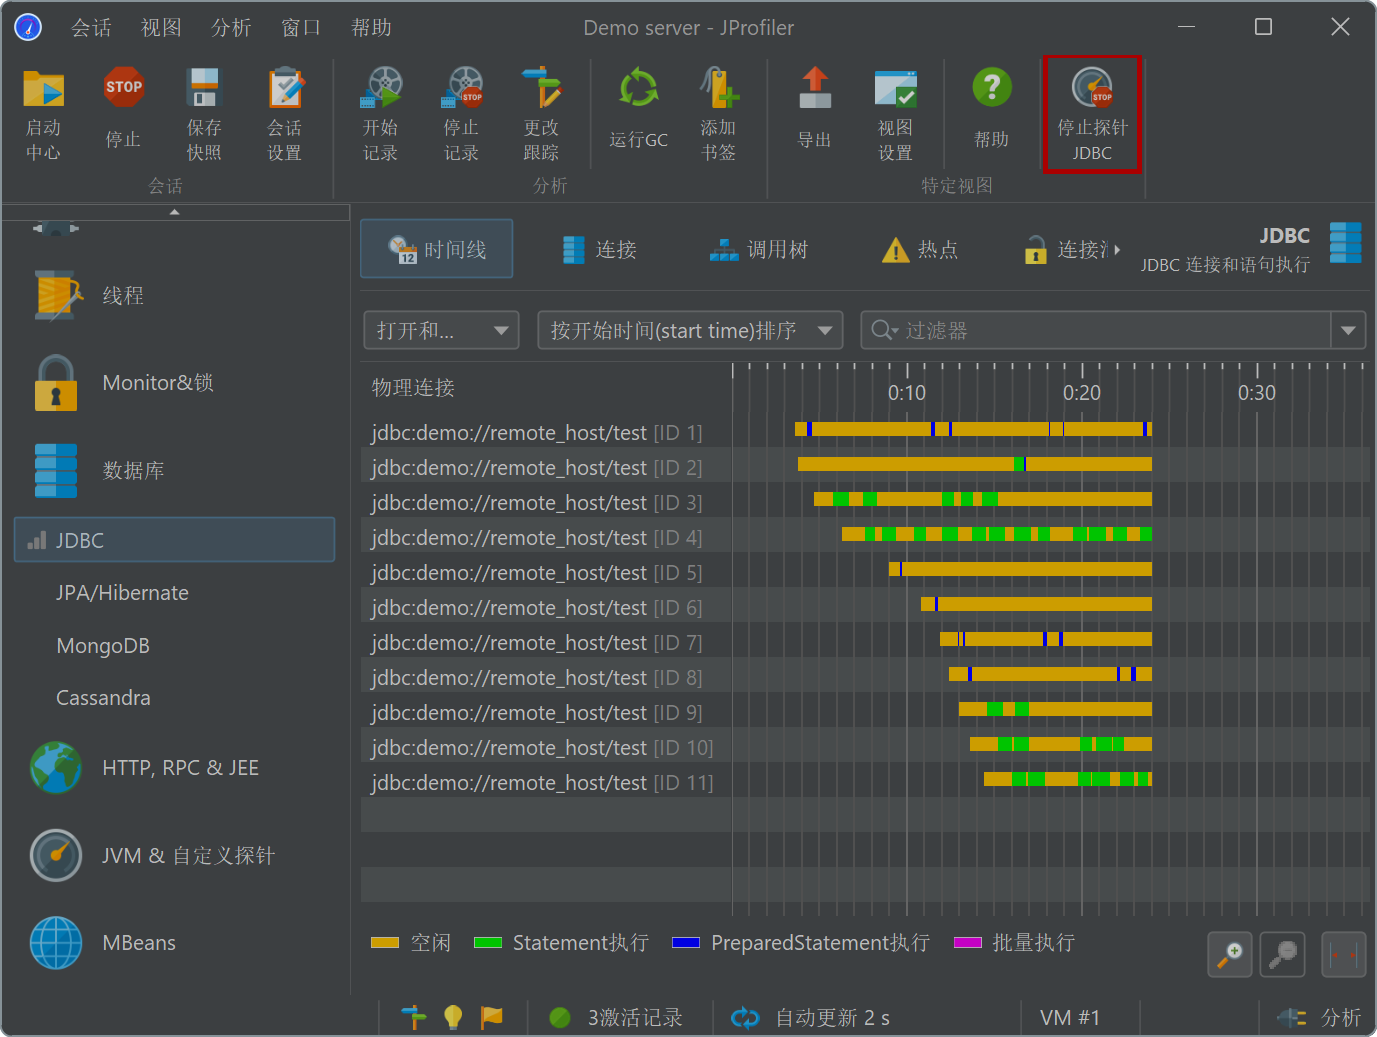This screenshot has height=1037, width=1377.
Task: Select JPA/Hibernate in the sidebar
Action: [x=122, y=593]
